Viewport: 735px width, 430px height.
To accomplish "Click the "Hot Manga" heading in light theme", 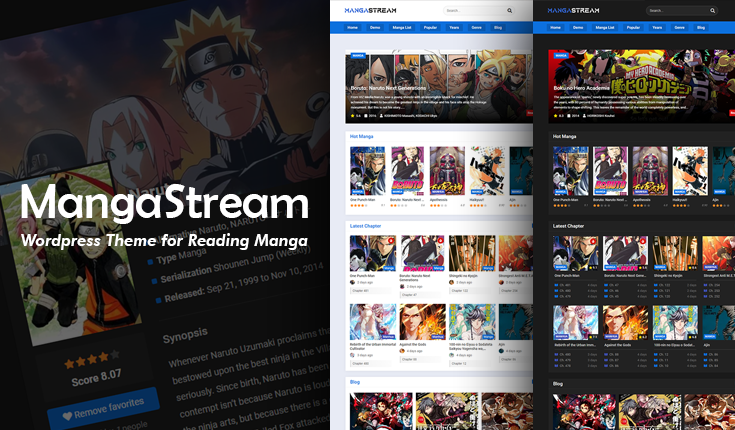I will pyautogui.click(x=361, y=136).
